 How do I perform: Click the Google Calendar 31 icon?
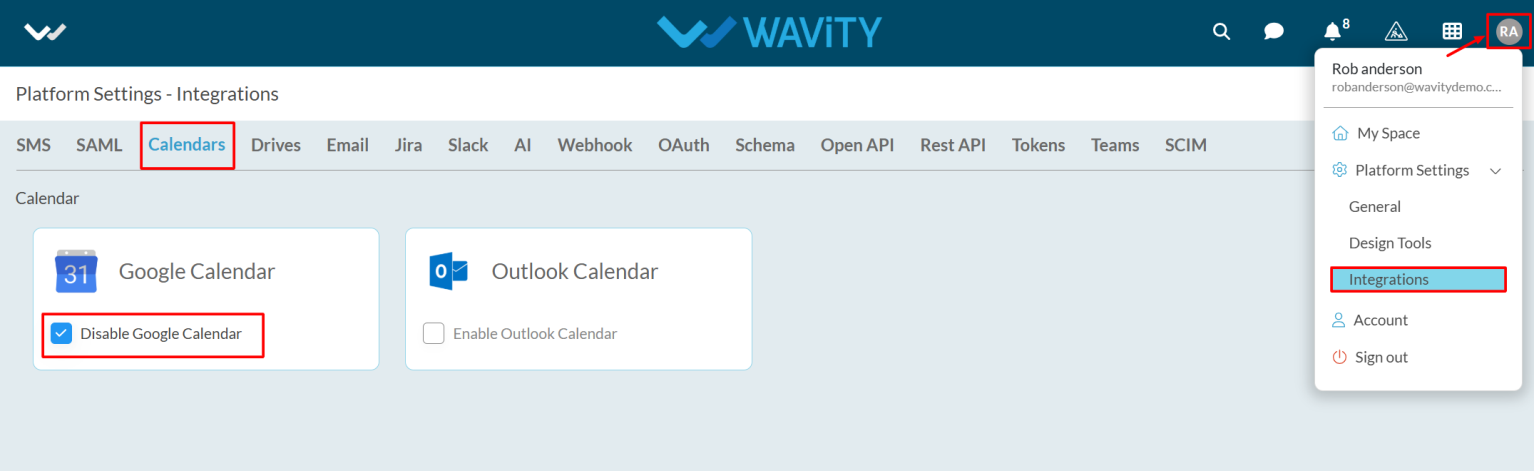point(76,271)
